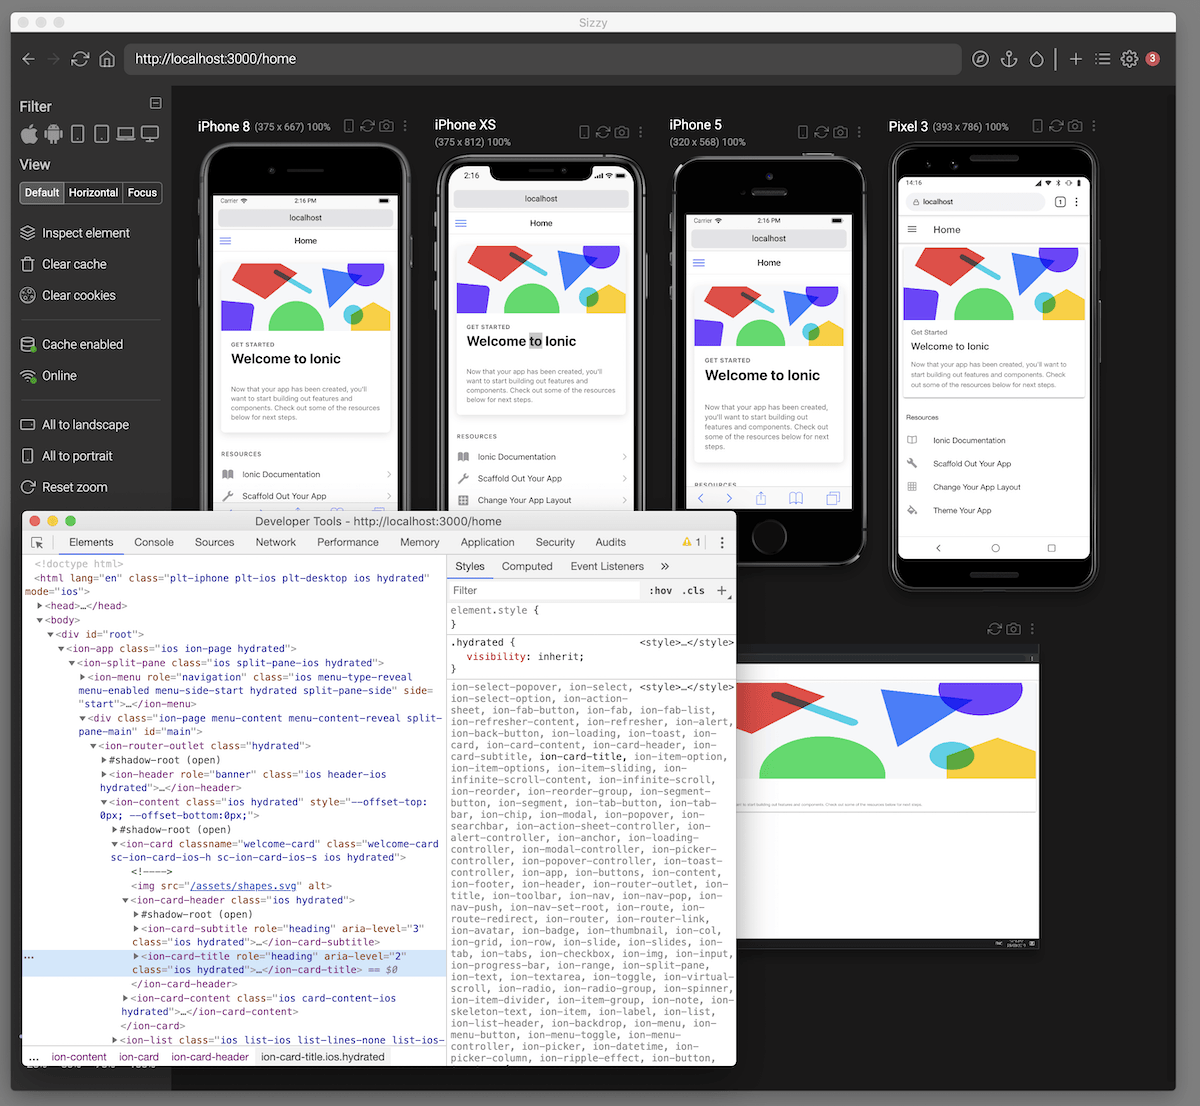Open the home page via the house icon
Screen dimensions: 1200x1106
pyautogui.click(x=107, y=59)
